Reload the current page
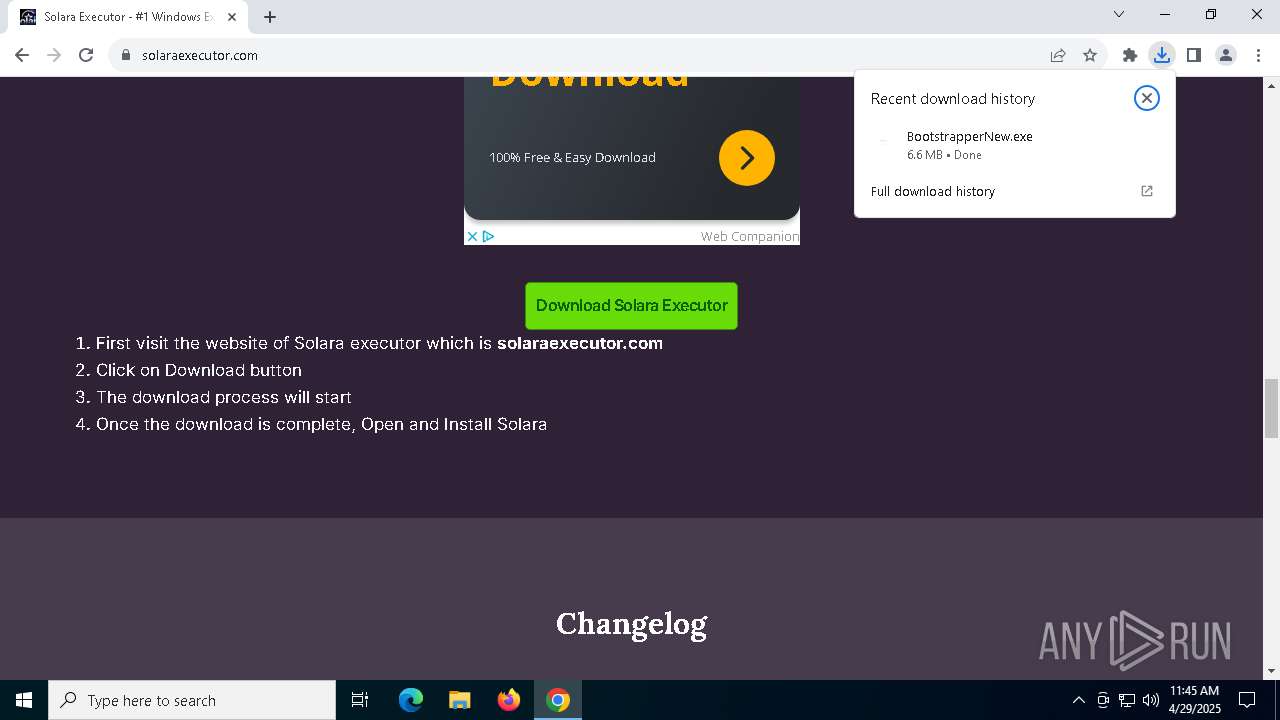This screenshot has width=1280, height=720. click(86, 55)
